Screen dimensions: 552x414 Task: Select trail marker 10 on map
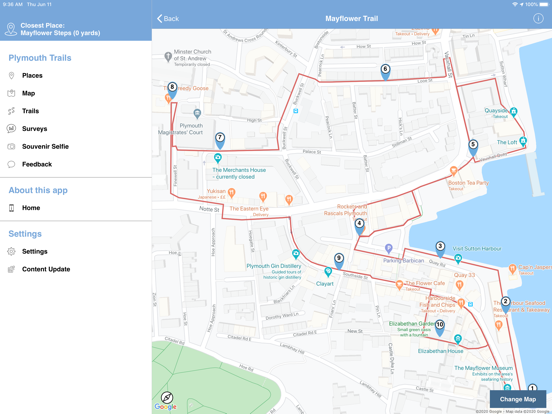coord(439,327)
